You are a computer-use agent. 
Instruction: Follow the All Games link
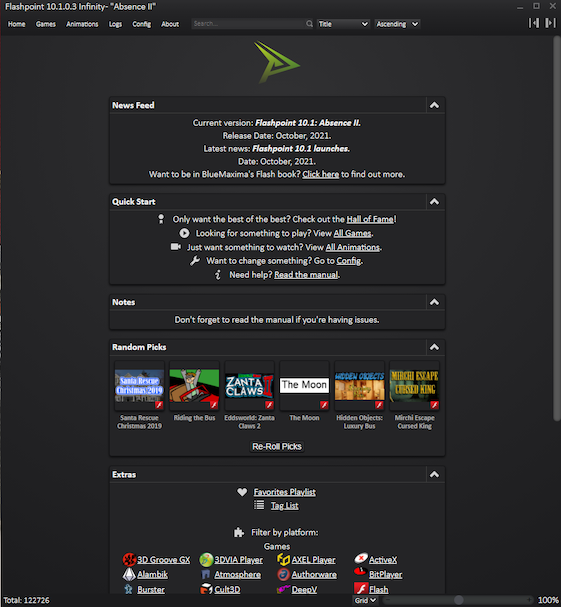coord(352,233)
